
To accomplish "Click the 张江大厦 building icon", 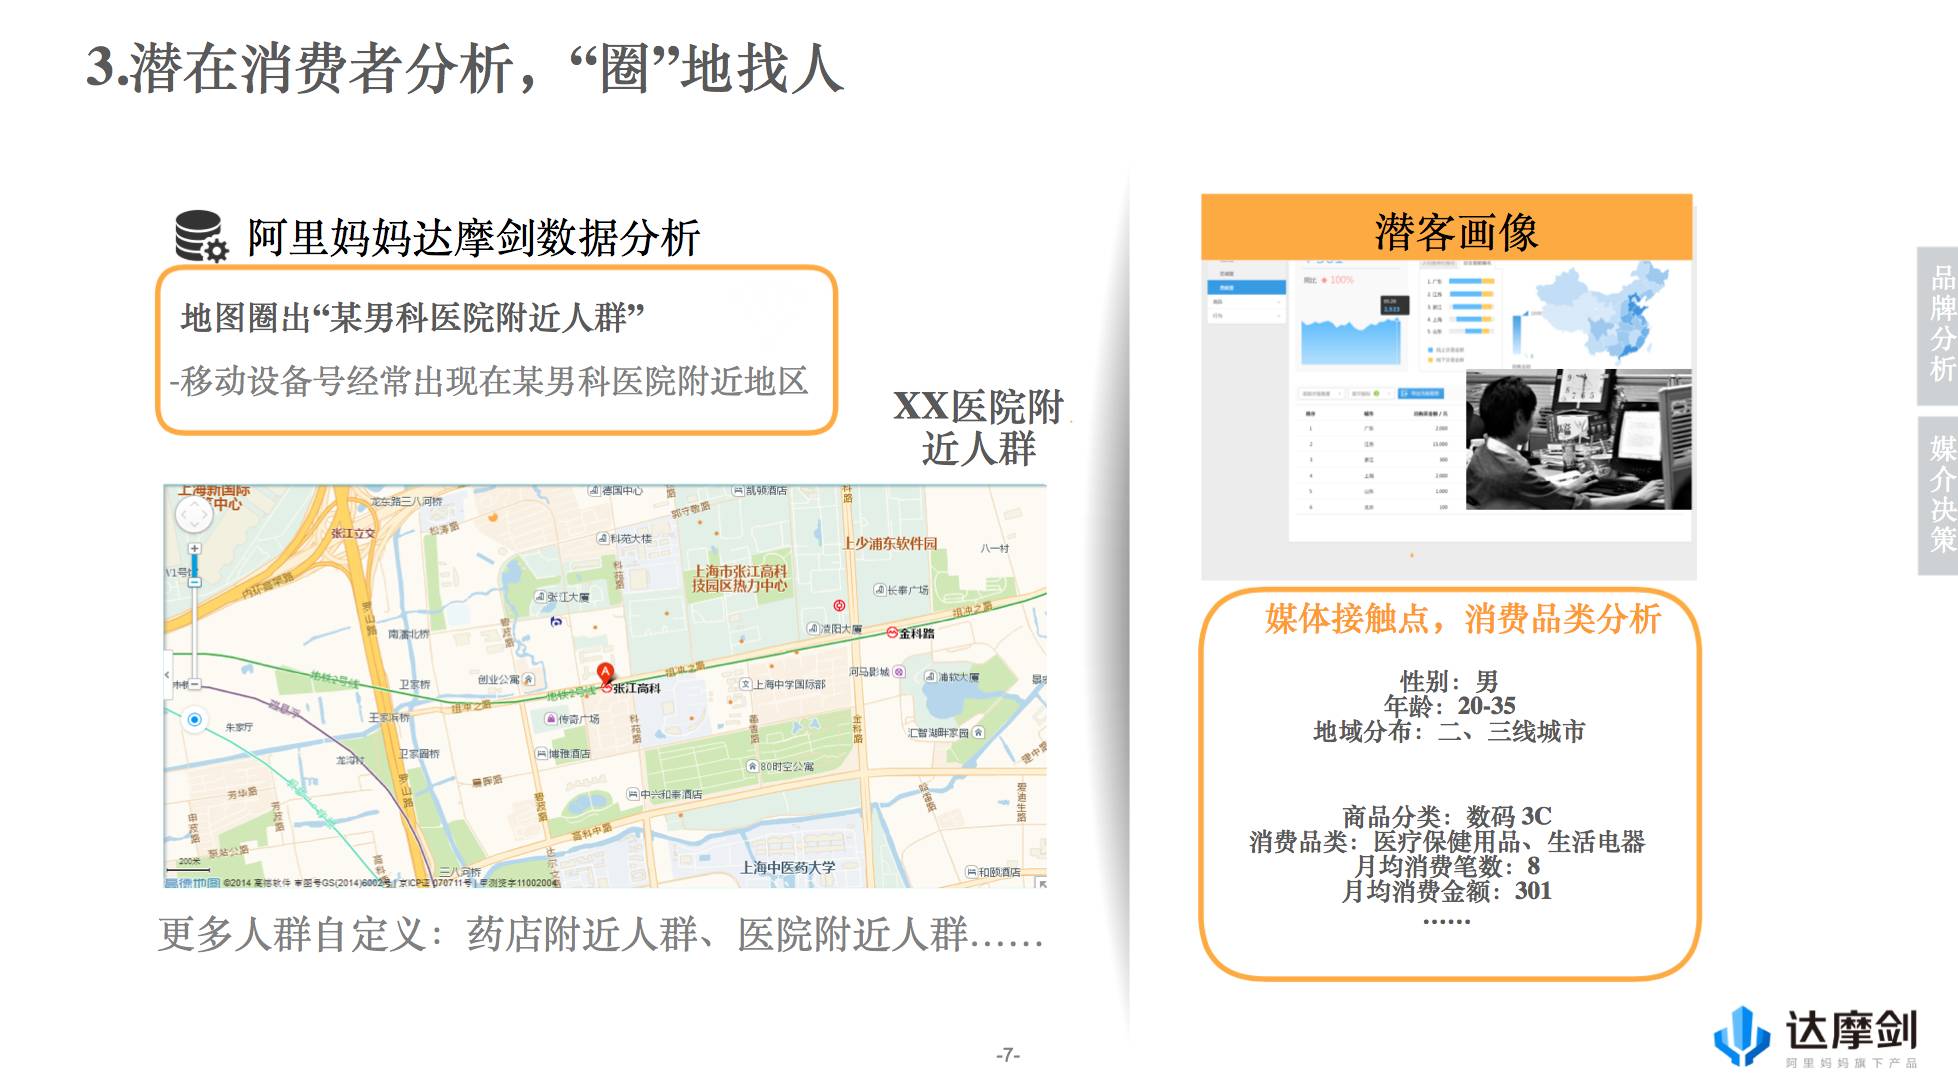I will (x=540, y=597).
